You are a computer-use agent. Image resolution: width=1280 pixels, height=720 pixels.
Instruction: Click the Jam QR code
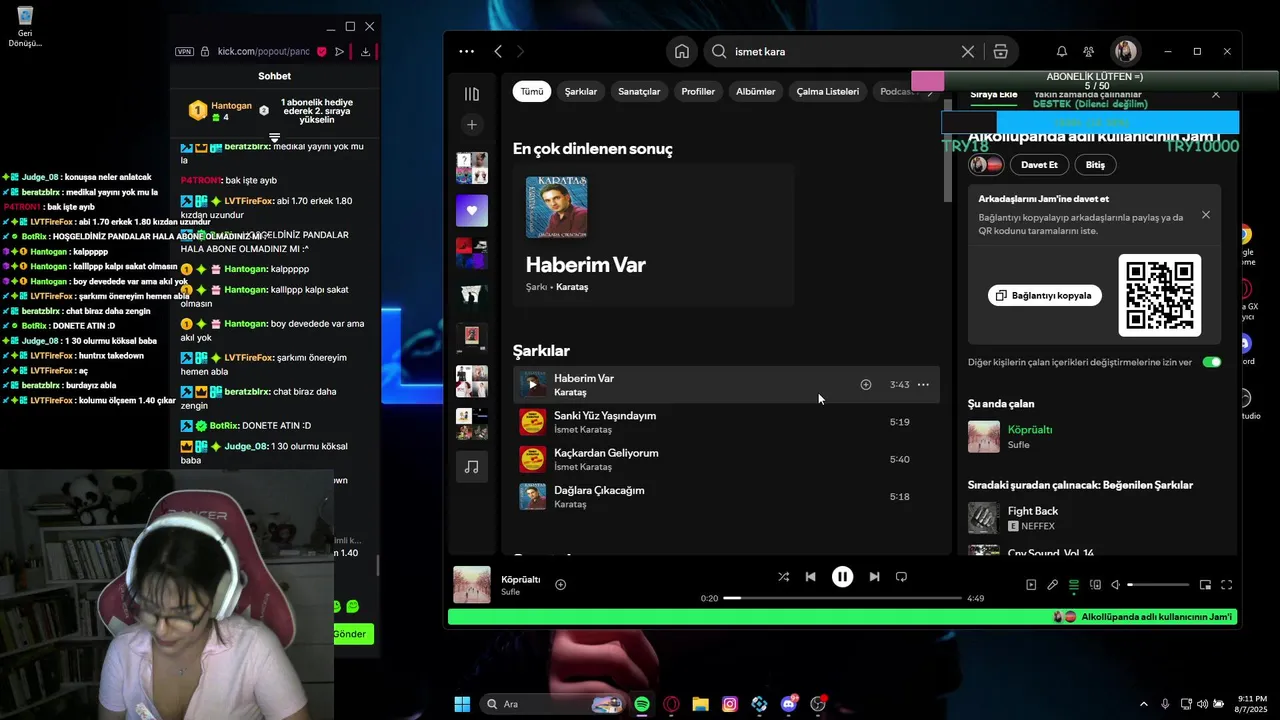click(x=1160, y=296)
